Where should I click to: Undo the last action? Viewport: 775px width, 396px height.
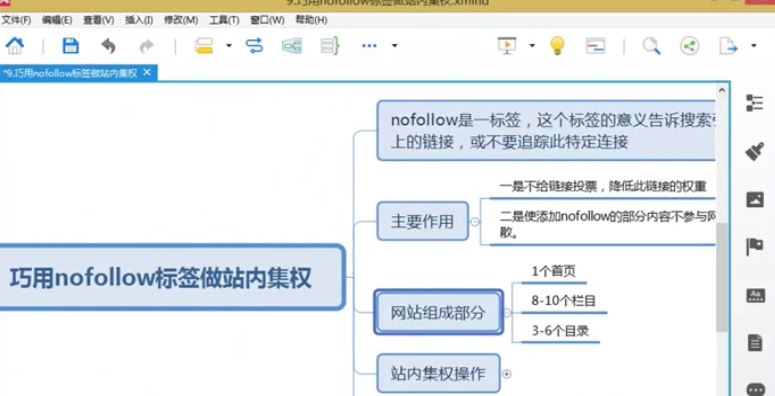108,46
